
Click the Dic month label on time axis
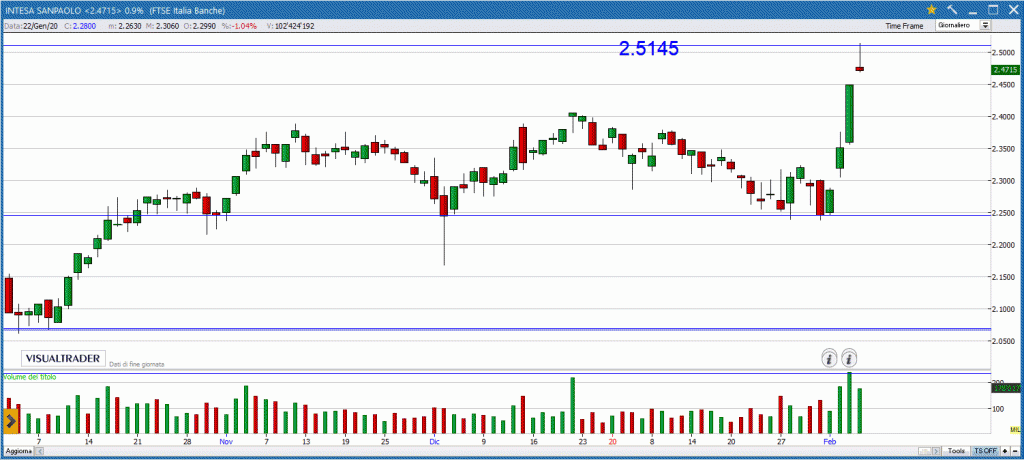point(434,442)
